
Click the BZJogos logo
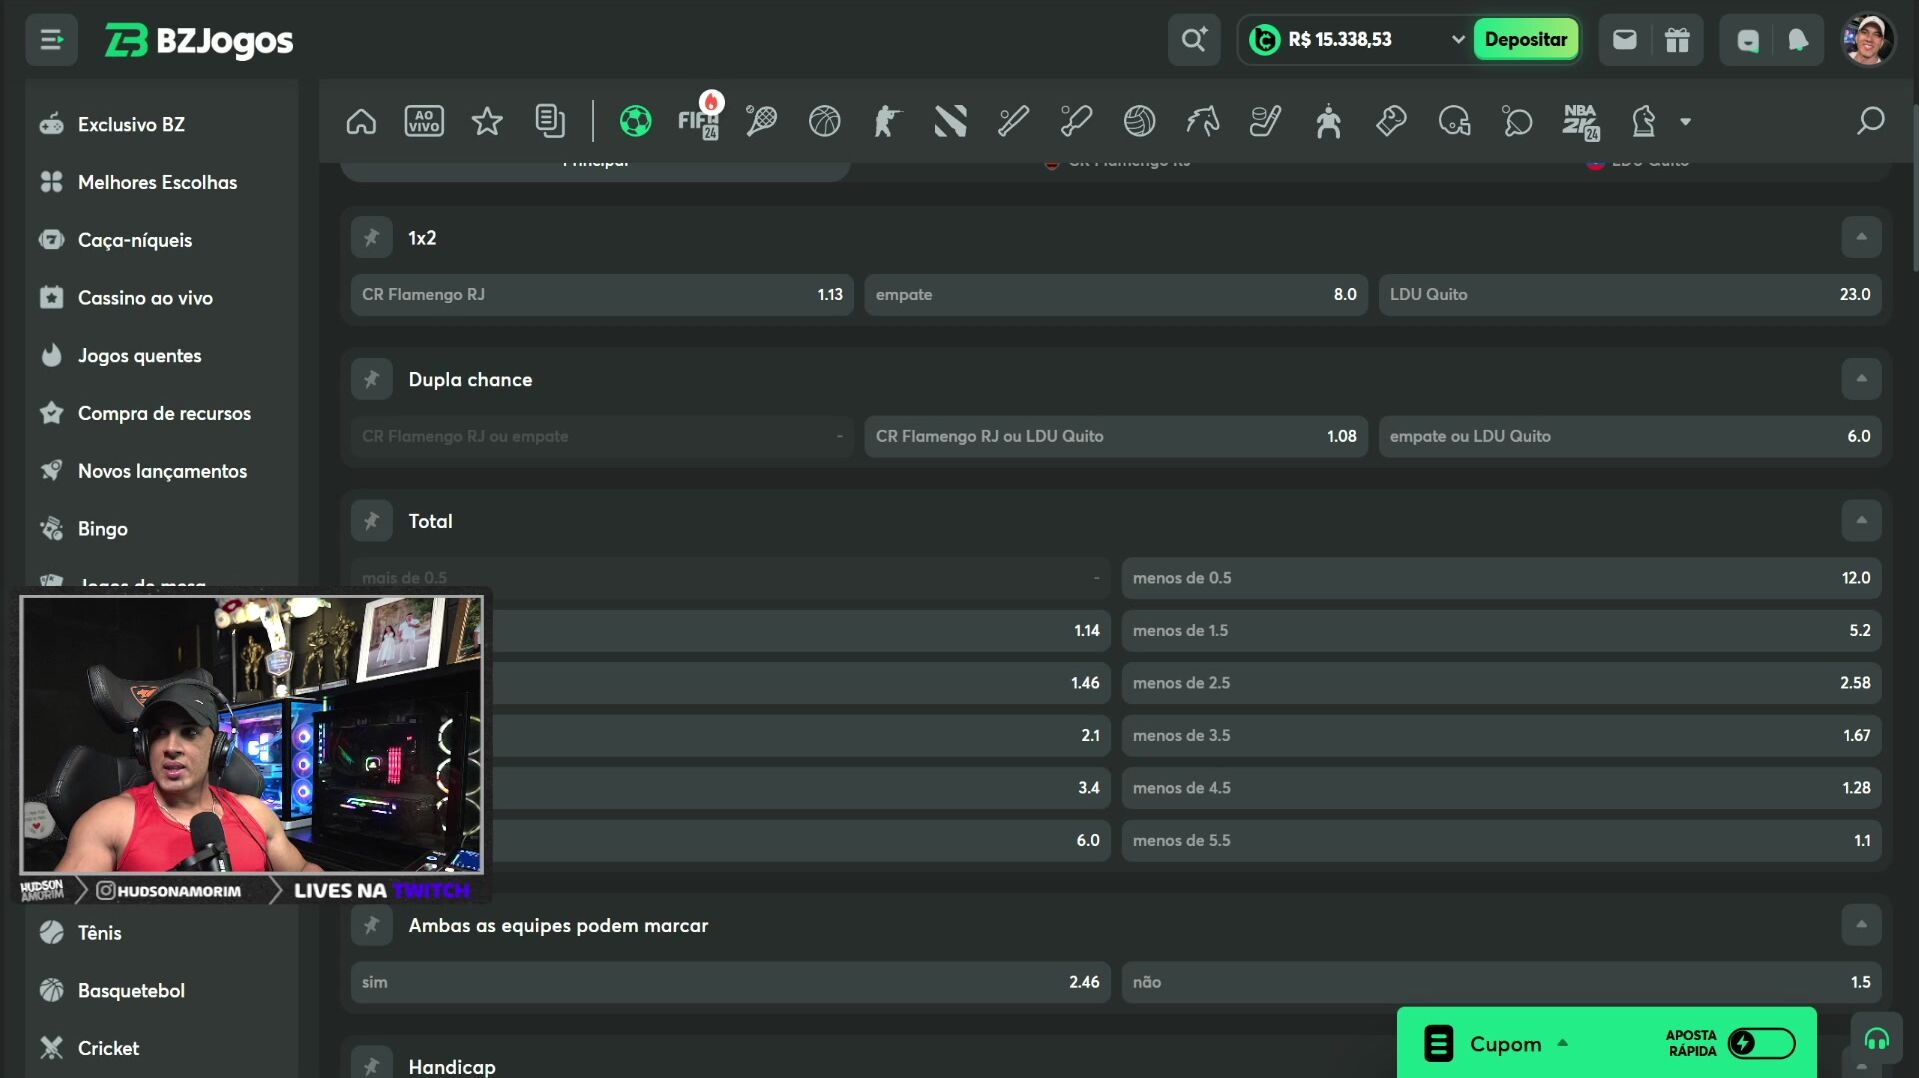click(x=199, y=40)
